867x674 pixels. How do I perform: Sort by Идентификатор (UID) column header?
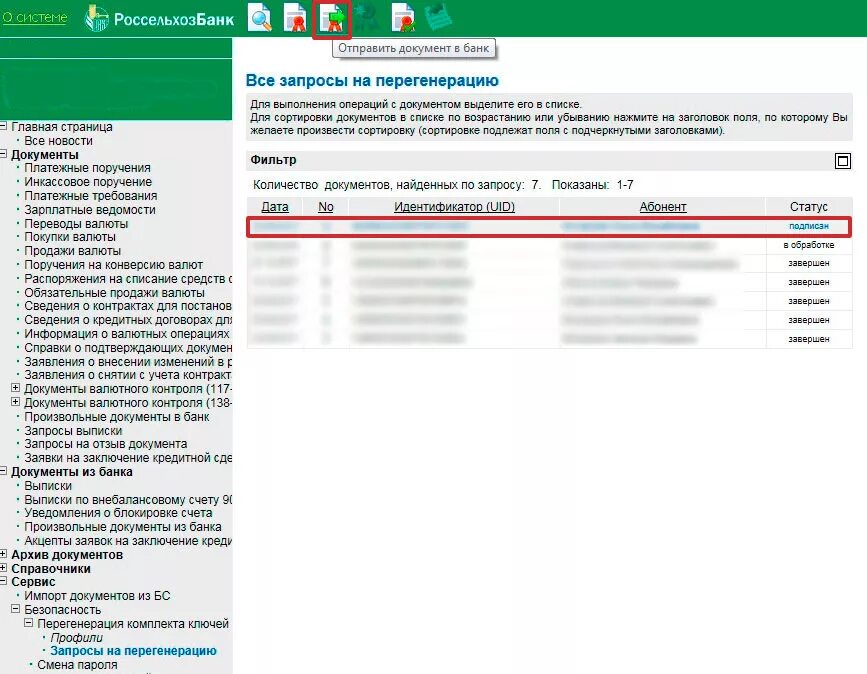[455, 207]
